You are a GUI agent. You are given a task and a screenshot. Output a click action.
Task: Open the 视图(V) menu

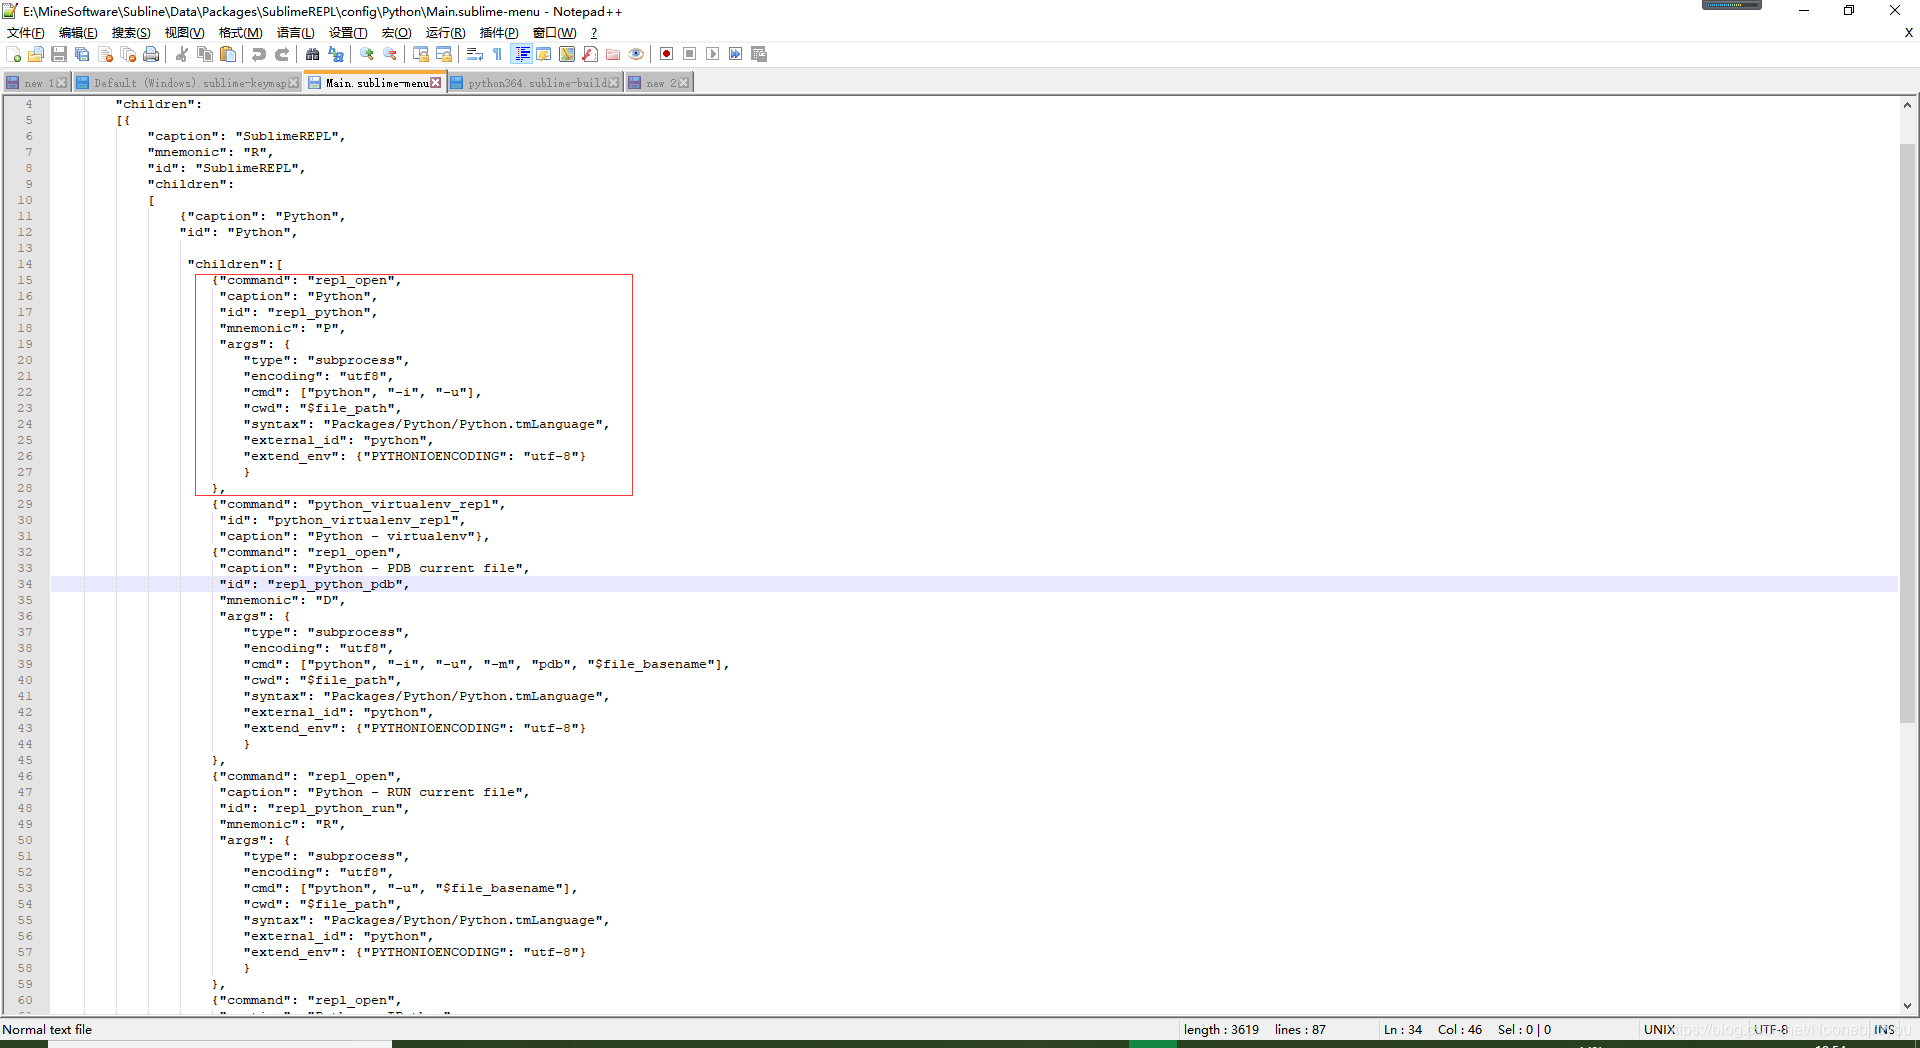184,33
